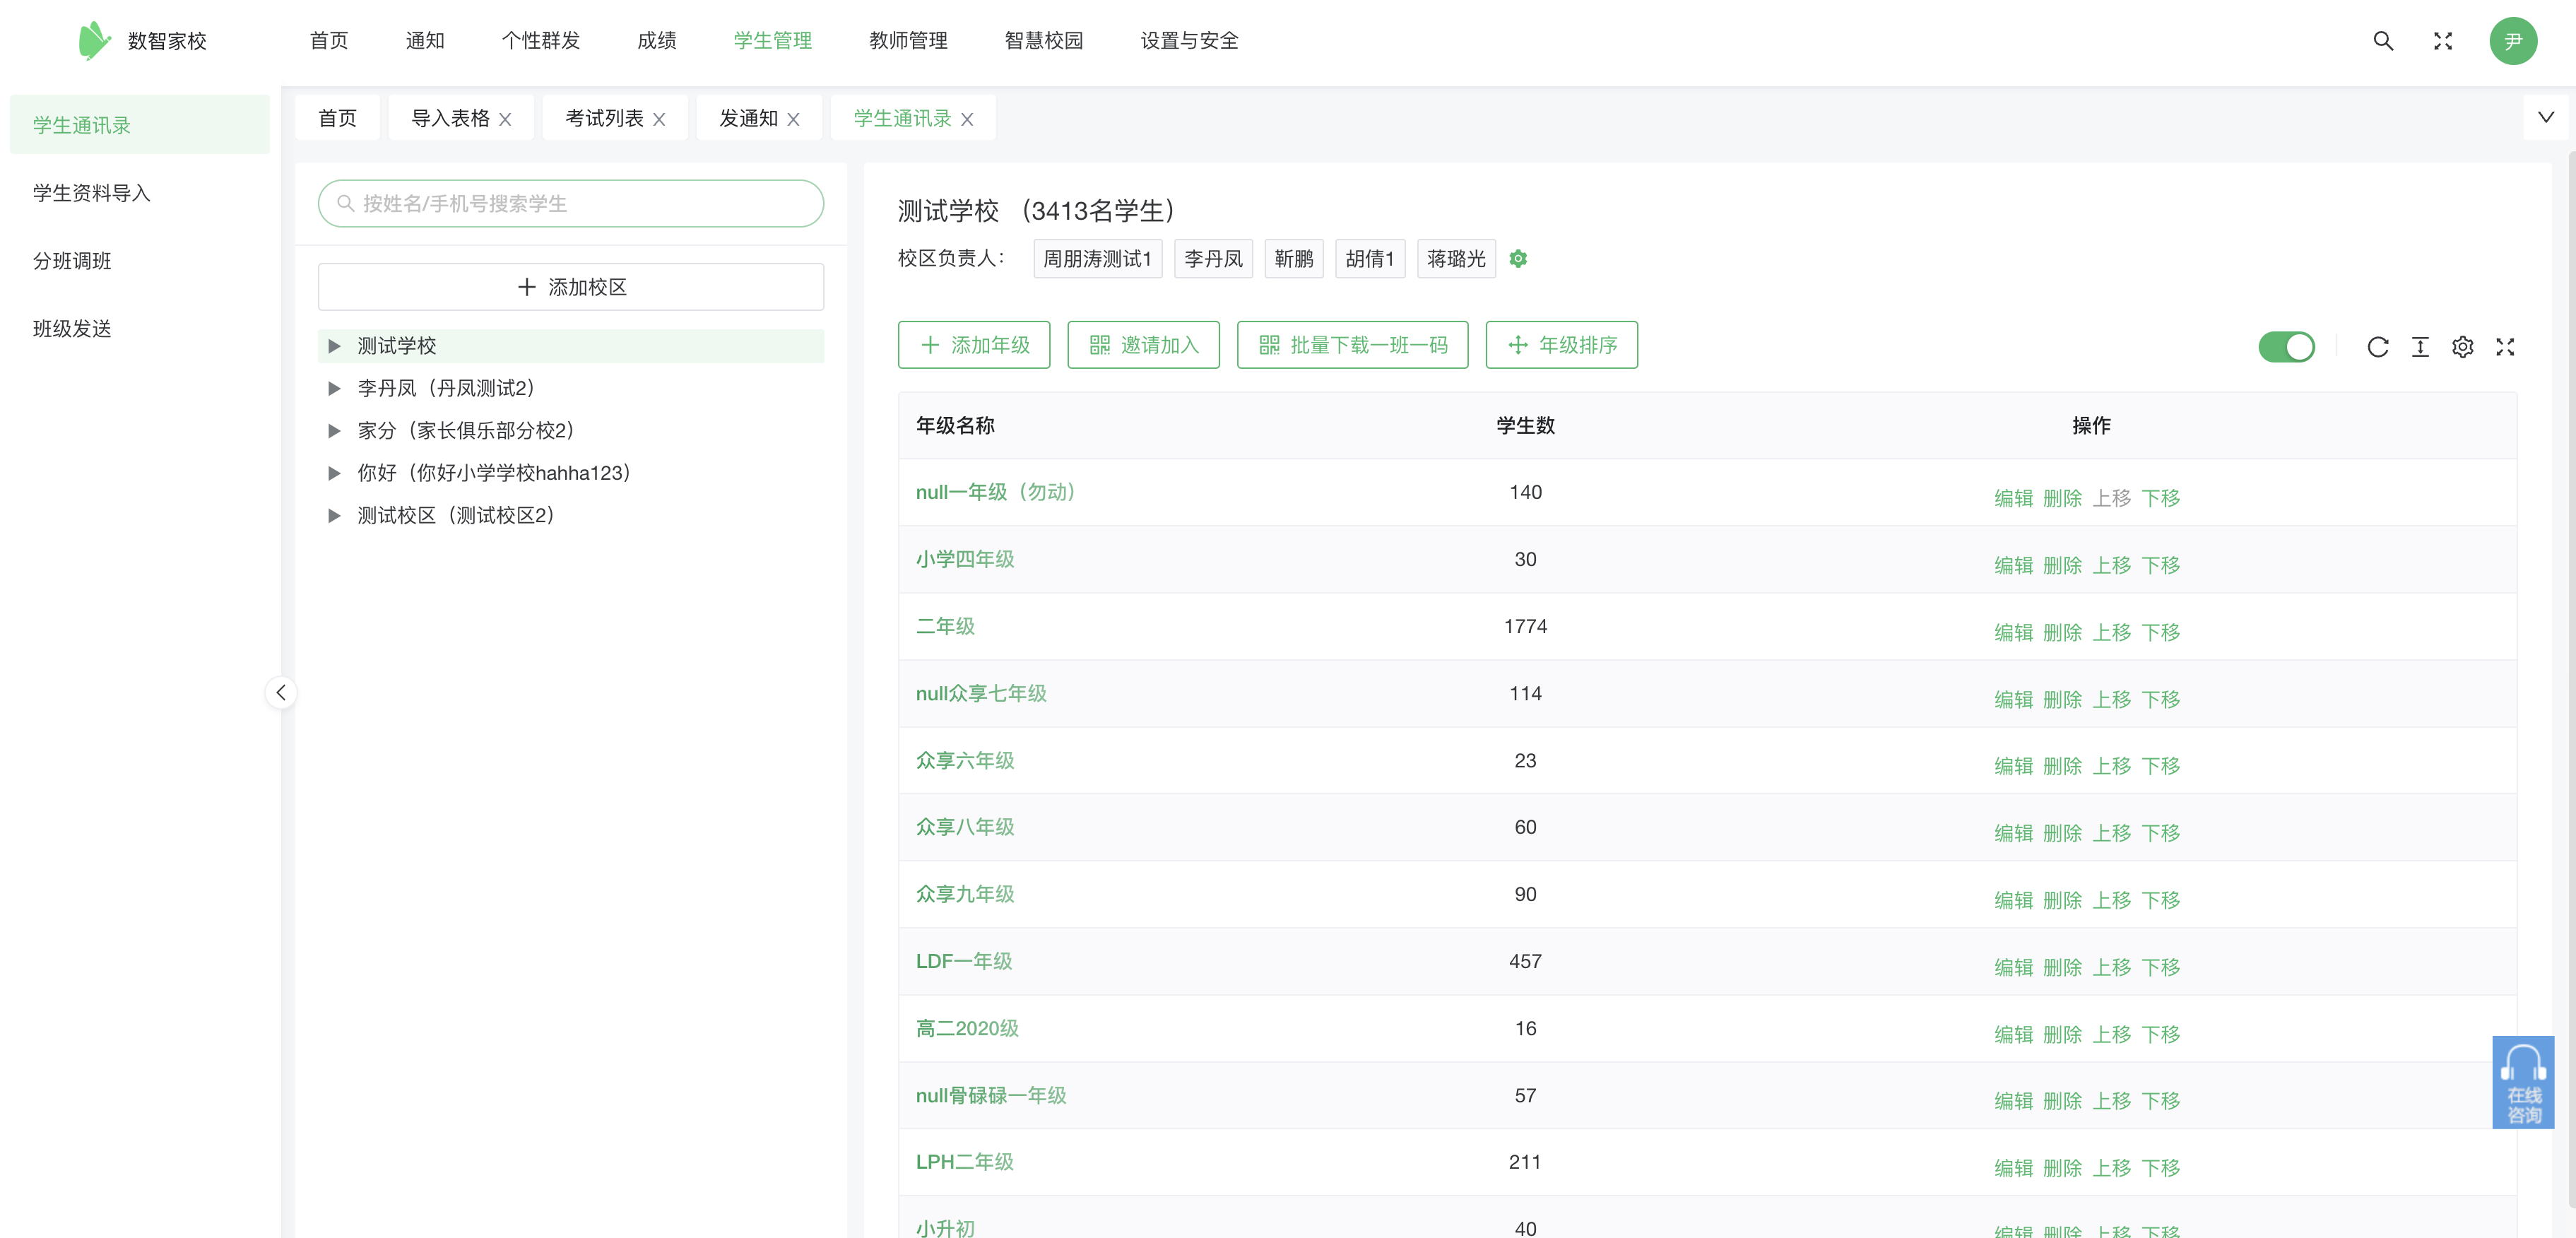Click 删除 for null骨碌碌一年级 row
This screenshot has width=2576, height=1238.
click(x=2062, y=1101)
